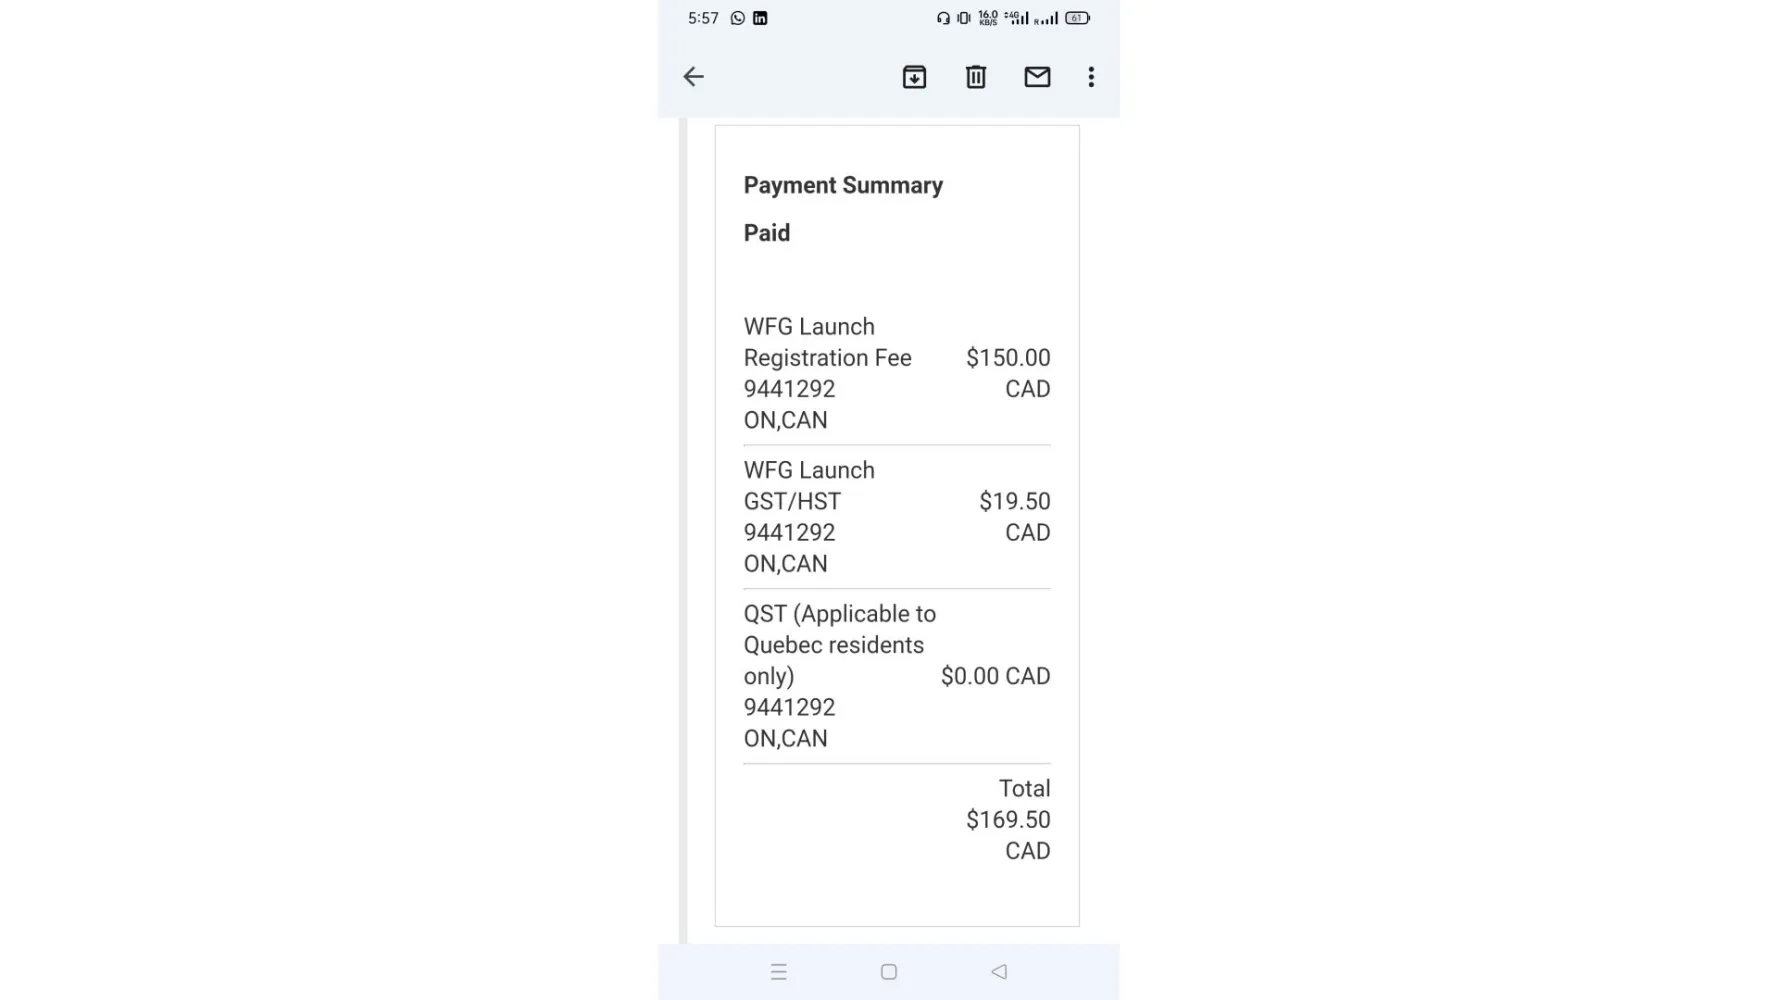Tap the $150.00 registration fee amount
The width and height of the screenshot is (1778, 1000).
(1007, 358)
